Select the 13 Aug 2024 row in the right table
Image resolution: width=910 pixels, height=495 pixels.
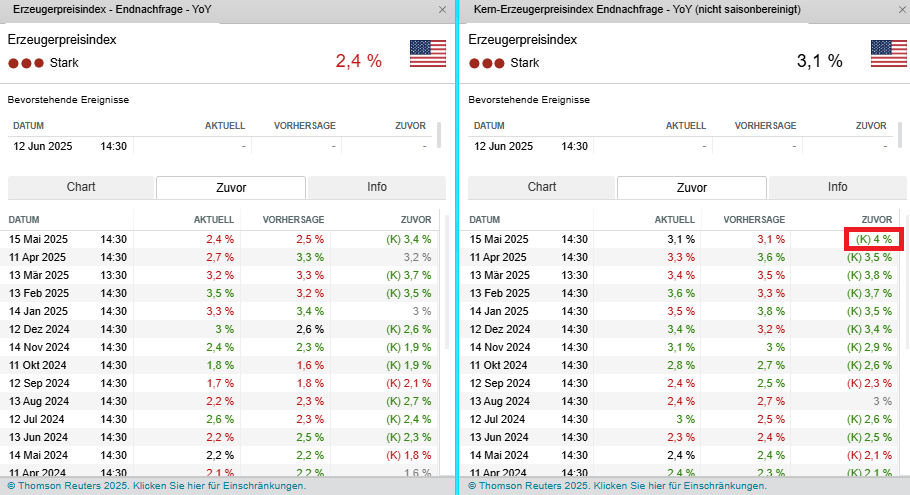[681, 401]
